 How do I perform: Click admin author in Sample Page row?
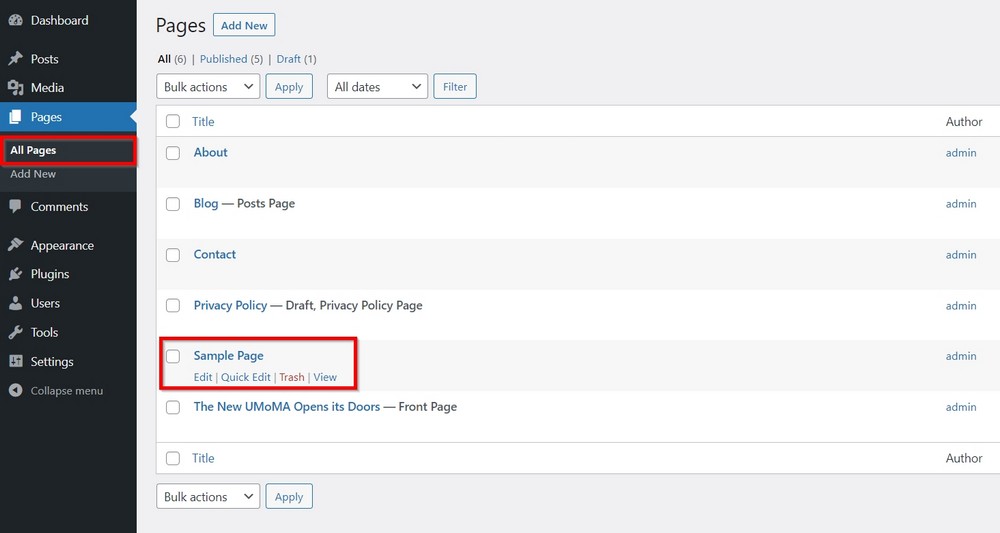961,356
